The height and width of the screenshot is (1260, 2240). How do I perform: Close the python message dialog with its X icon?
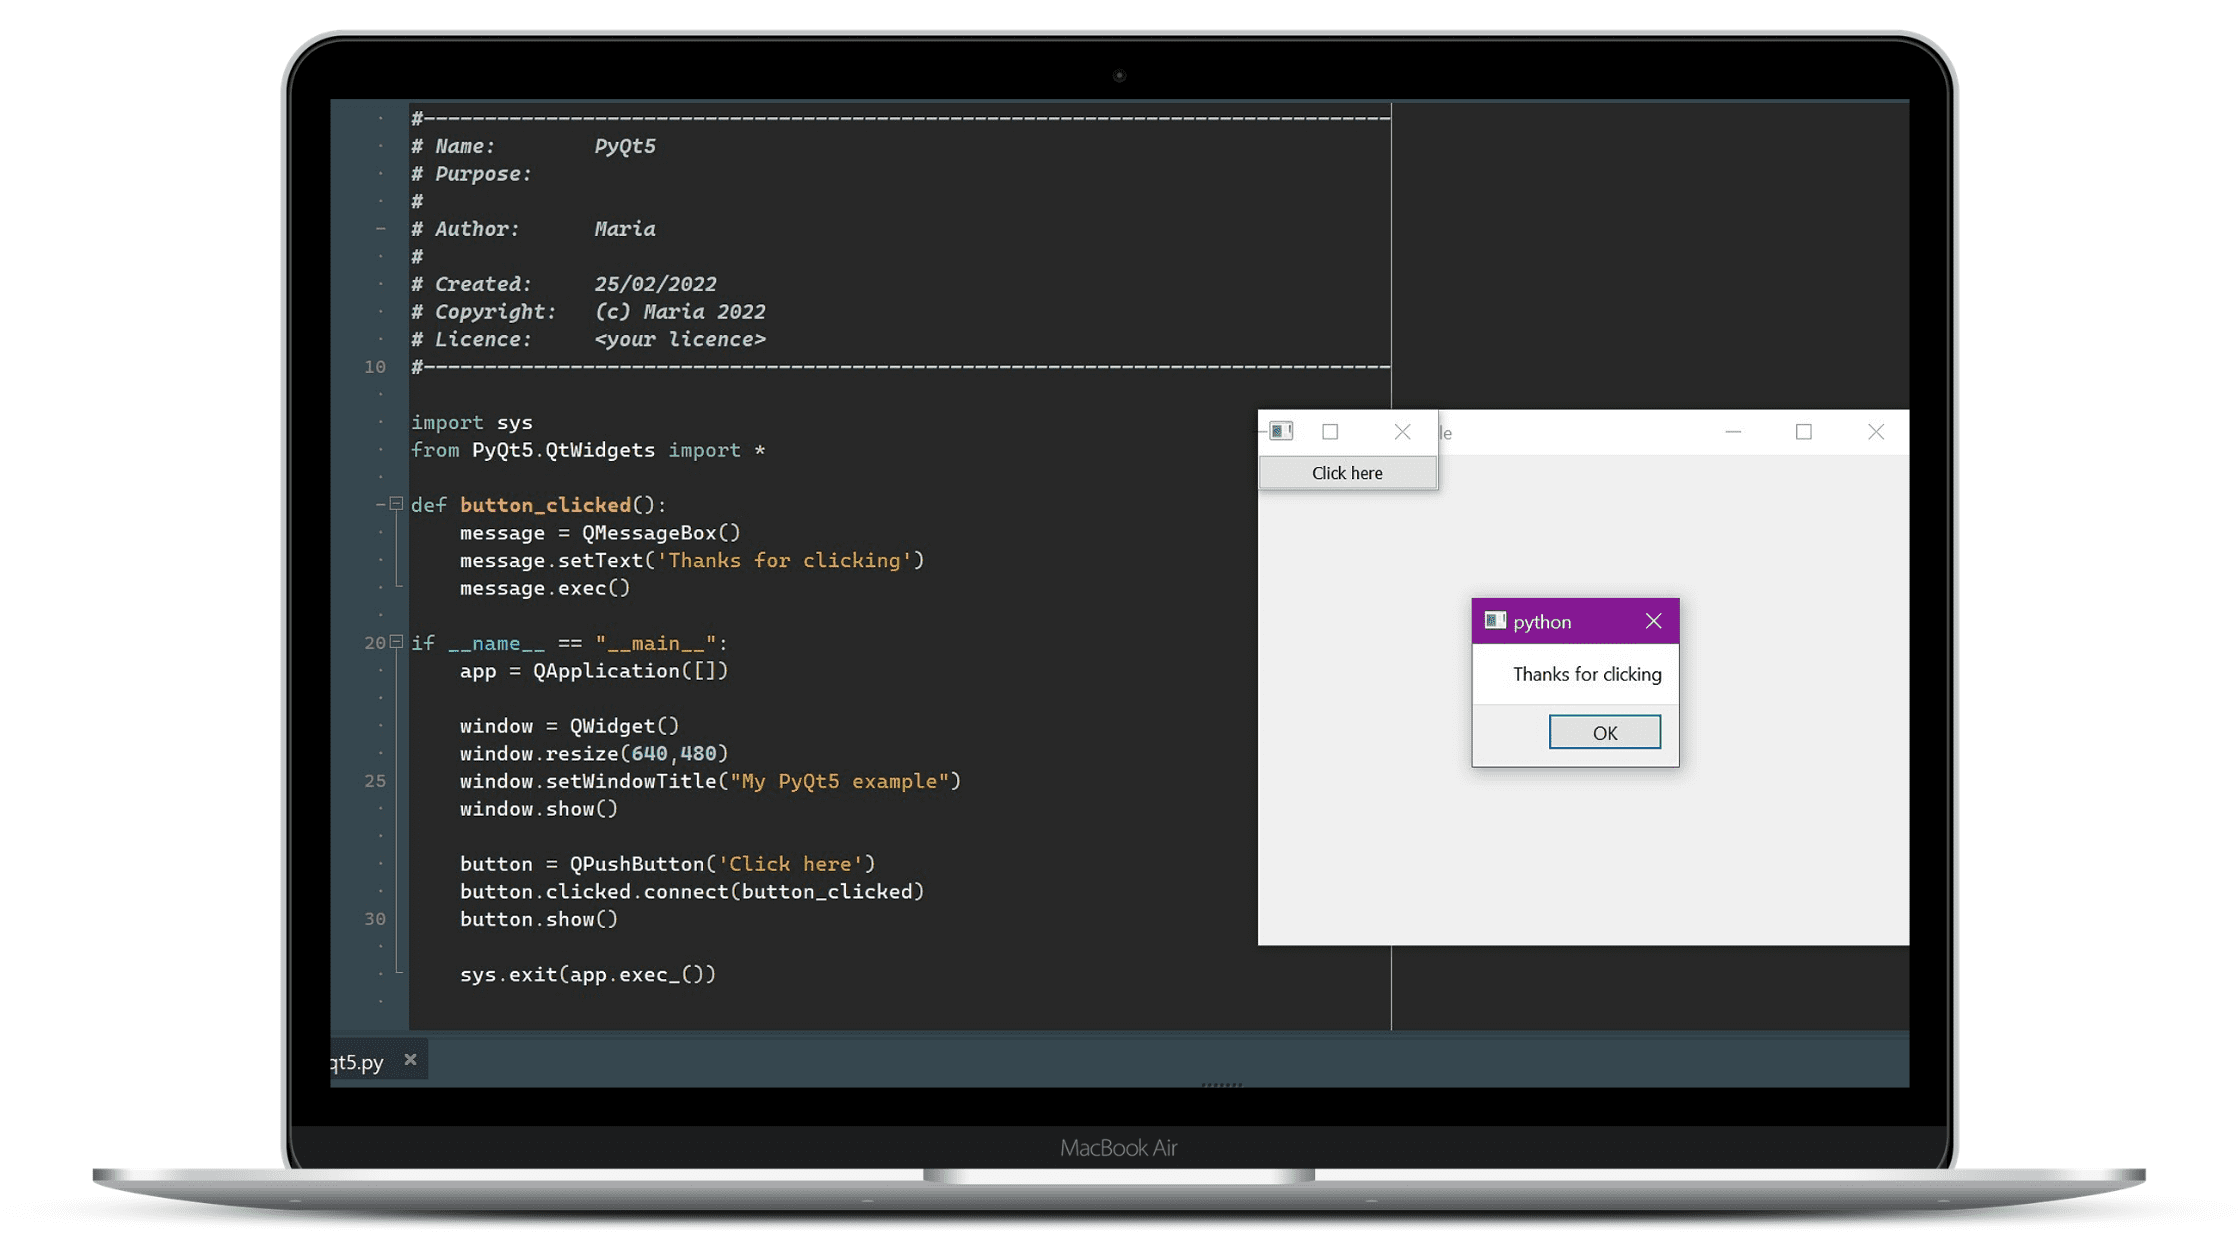pyautogui.click(x=1655, y=621)
